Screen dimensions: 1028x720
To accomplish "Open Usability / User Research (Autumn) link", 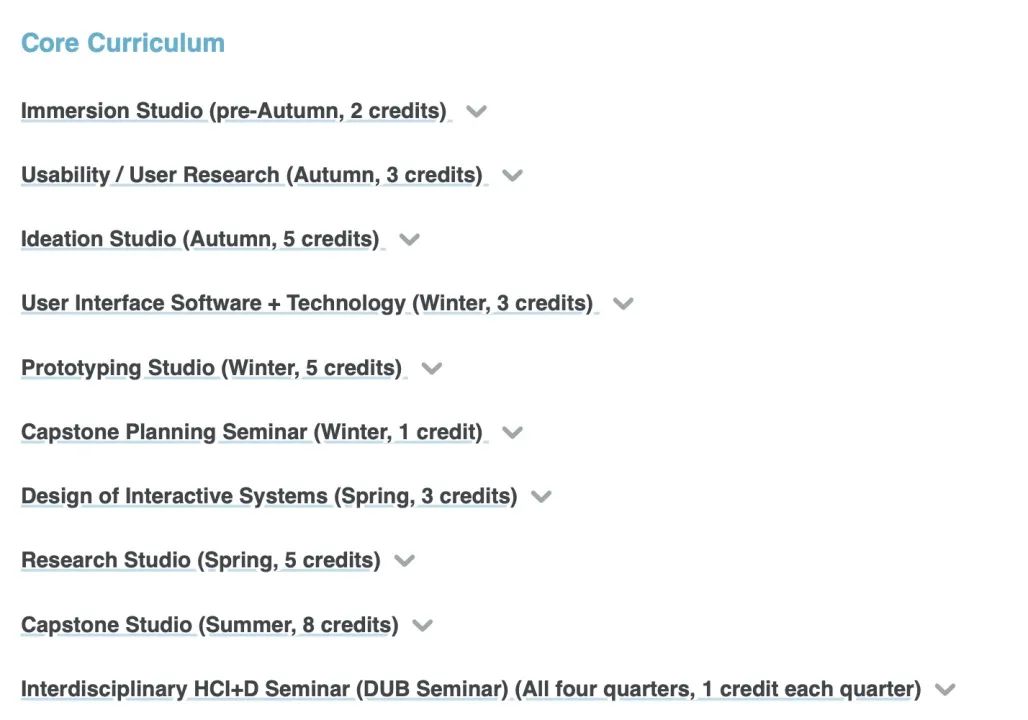I will pos(252,175).
